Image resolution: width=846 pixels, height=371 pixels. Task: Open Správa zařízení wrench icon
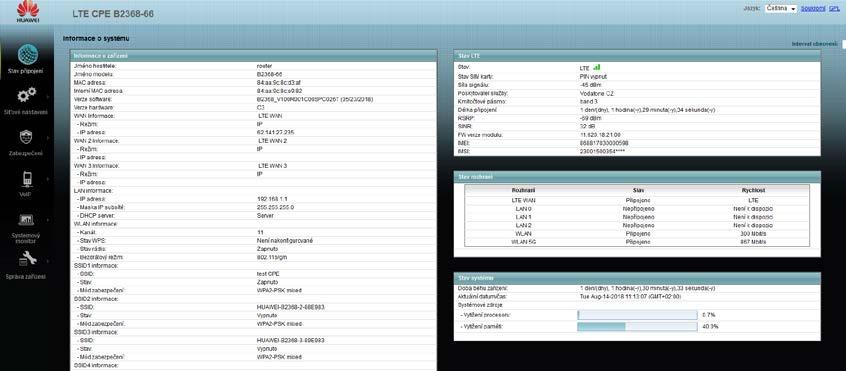tap(27, 260)
